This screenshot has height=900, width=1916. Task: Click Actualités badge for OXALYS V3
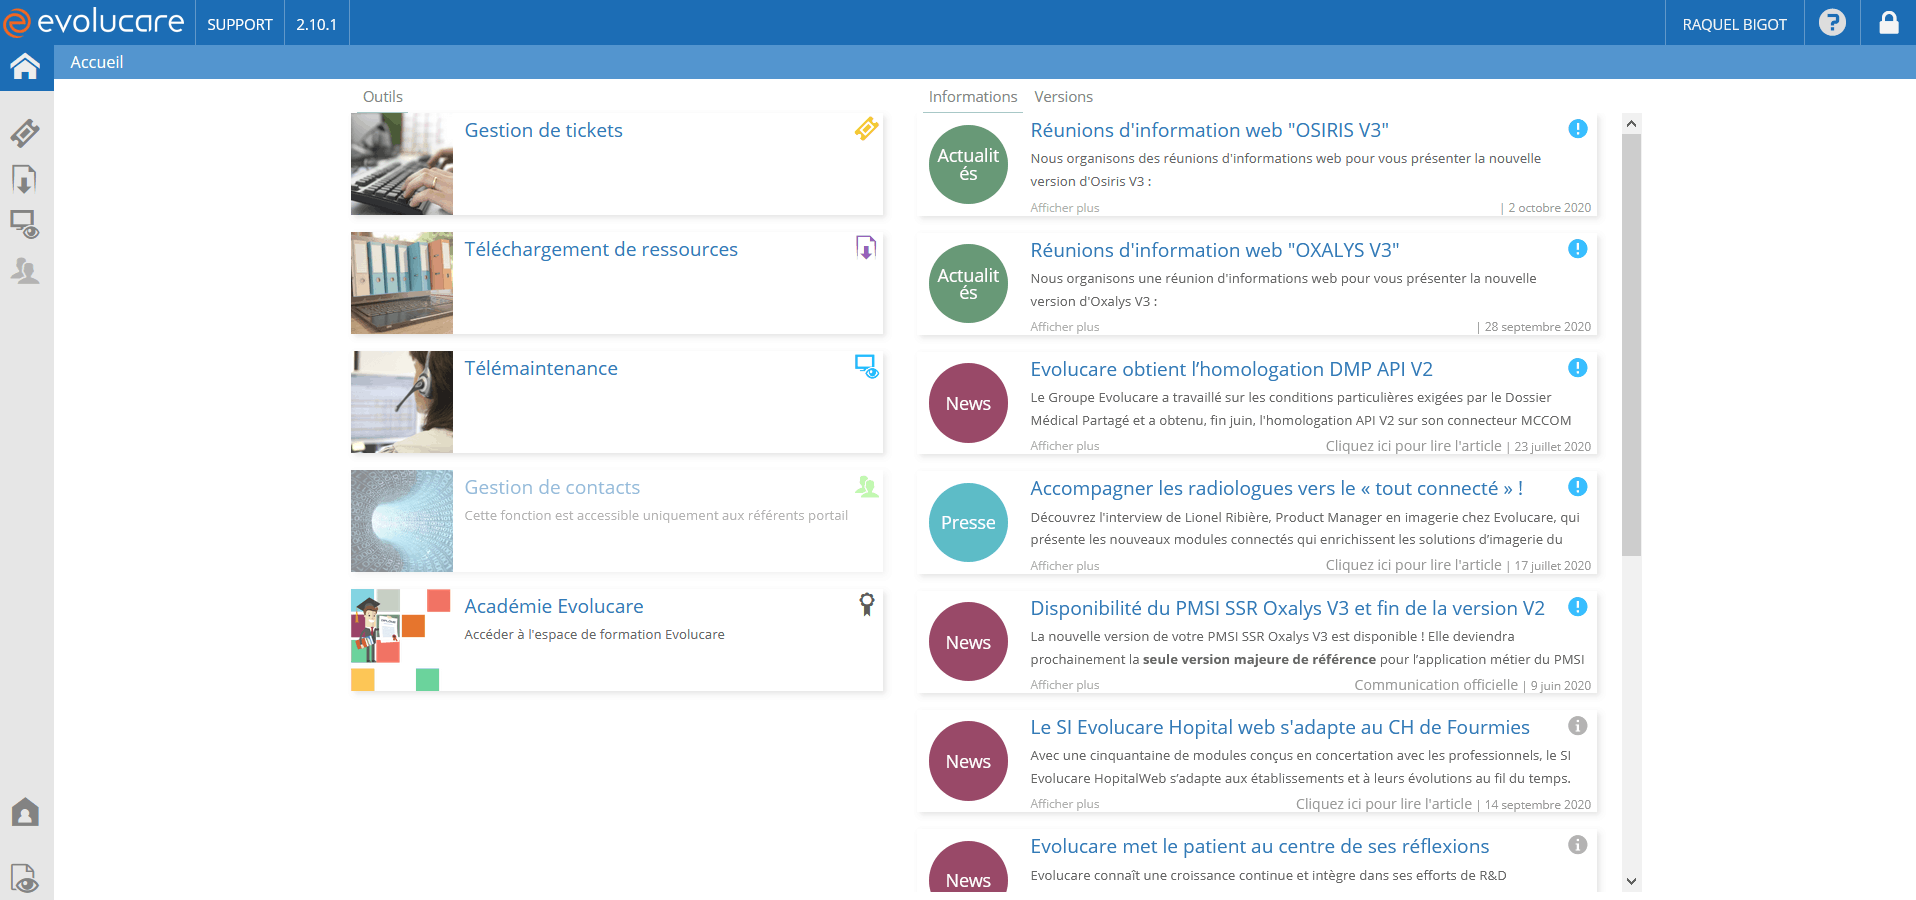pos(968,284)
